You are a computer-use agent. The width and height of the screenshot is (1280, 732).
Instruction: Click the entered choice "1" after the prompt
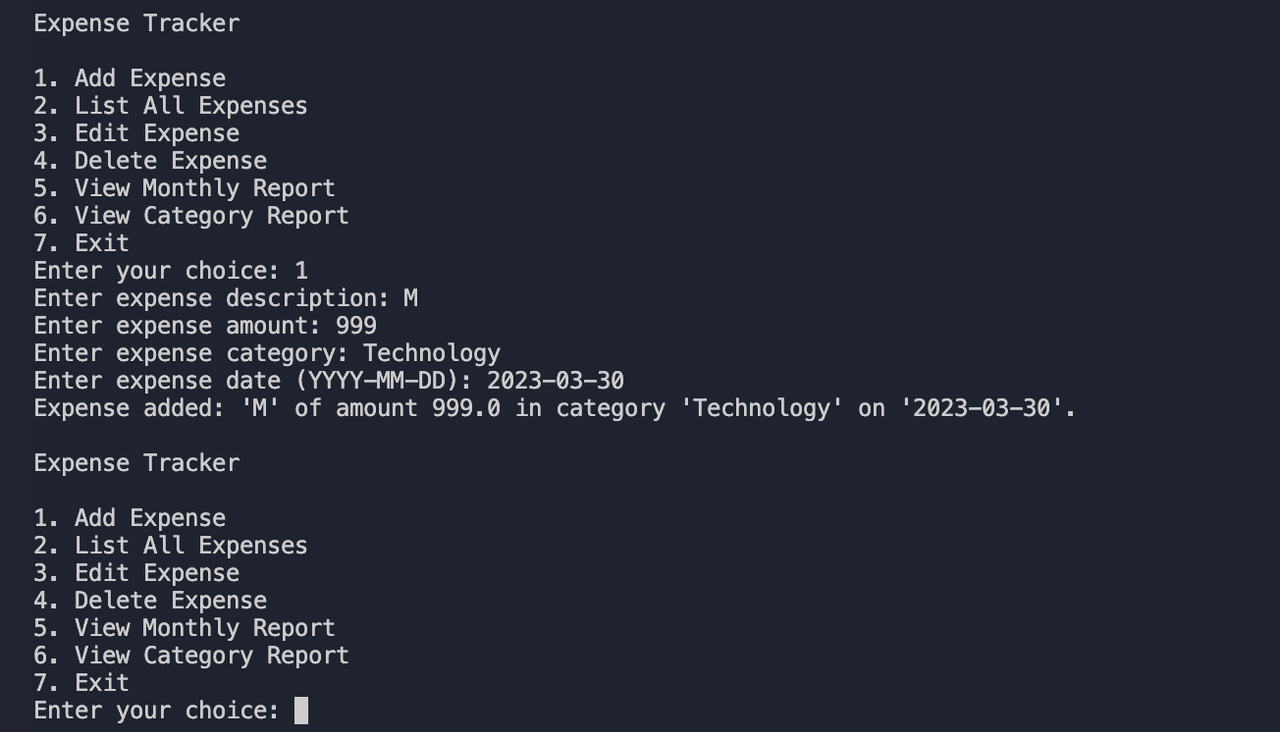[x=301, y=271]
